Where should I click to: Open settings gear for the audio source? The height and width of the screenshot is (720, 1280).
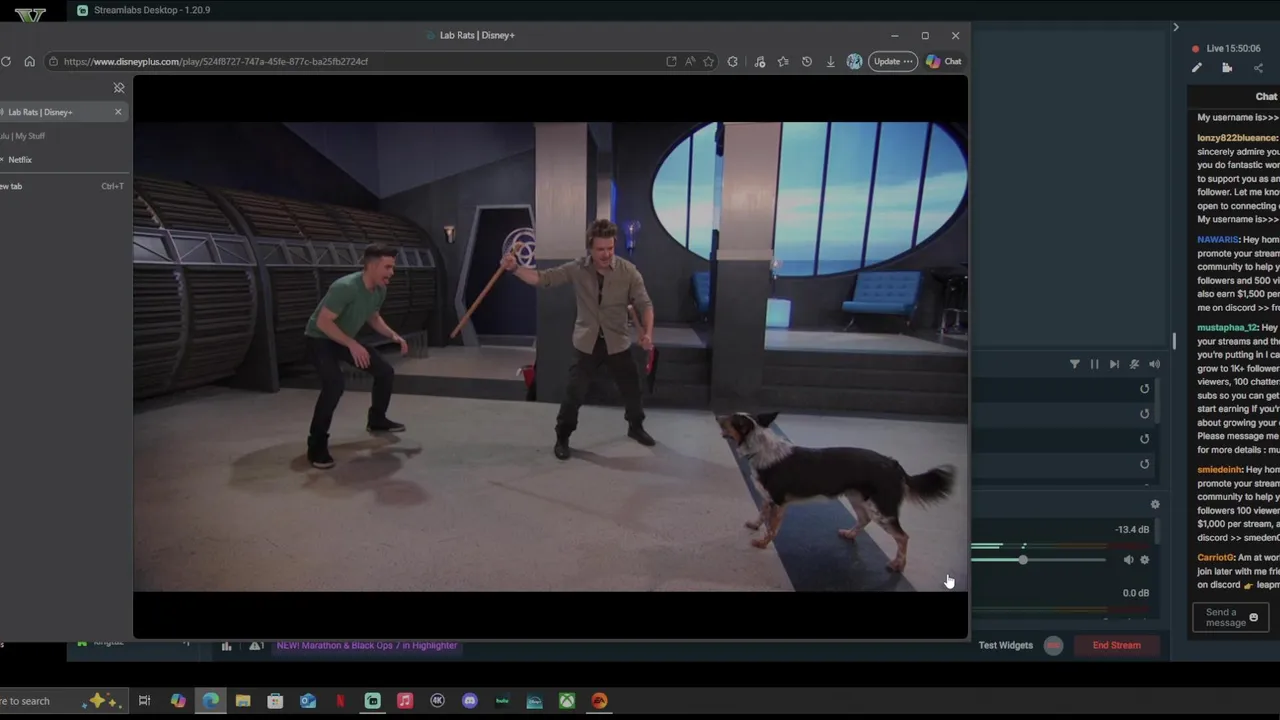[1145, 560]
